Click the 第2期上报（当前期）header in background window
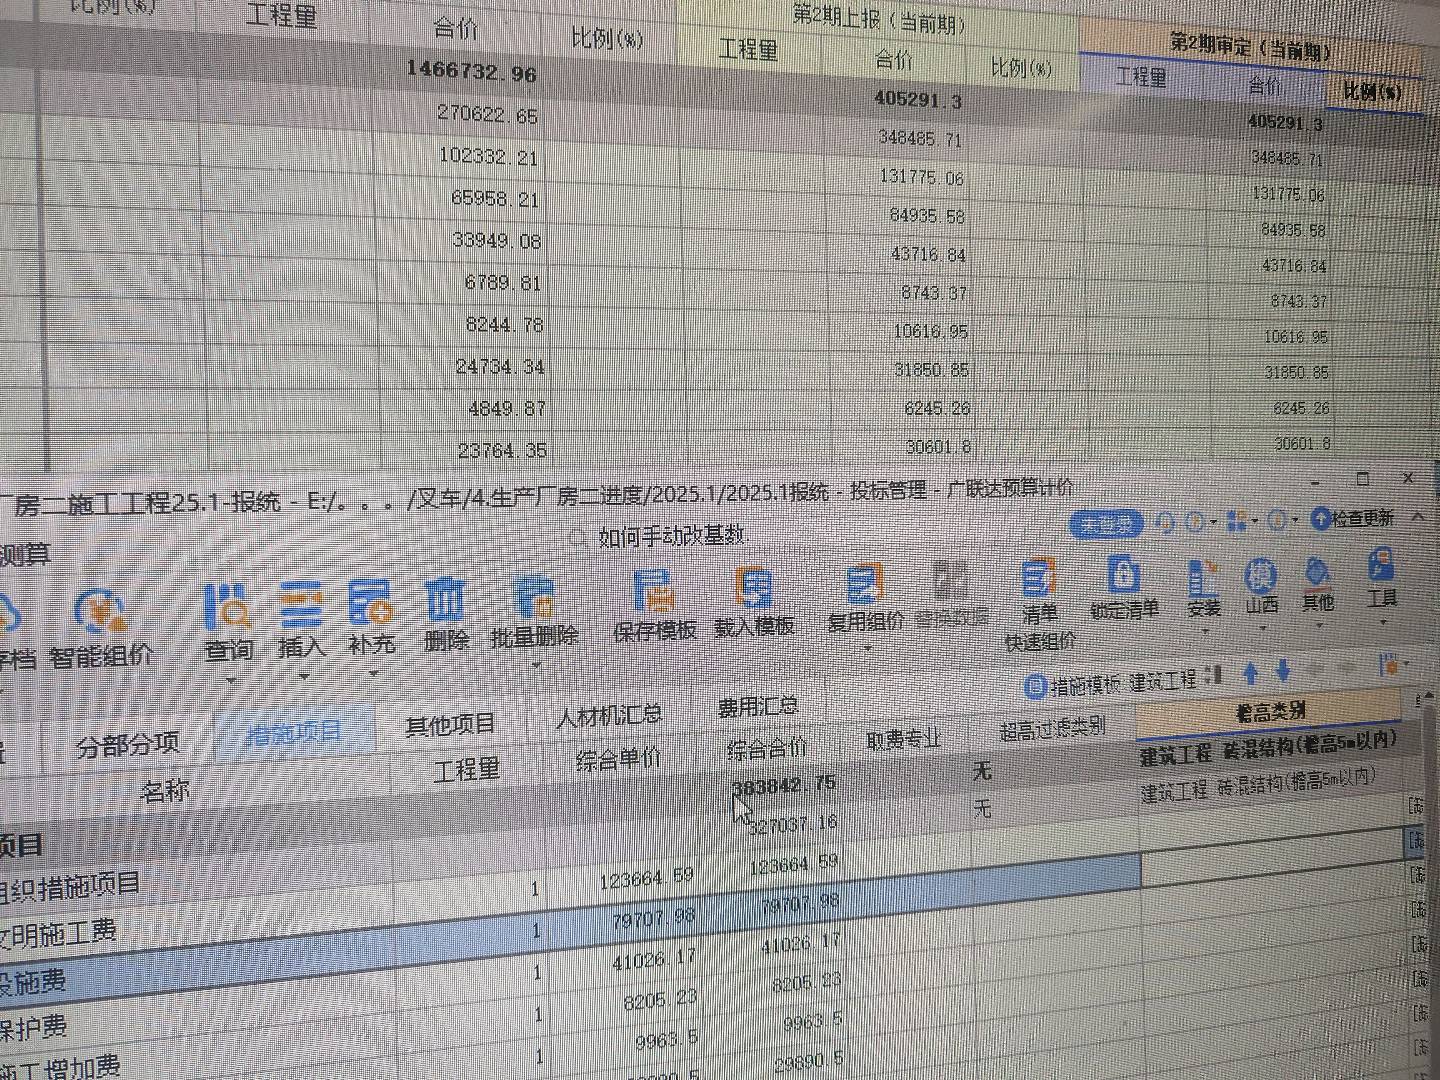The width and height of the screenshot is (1440, 1080). (x=879, y=19)
